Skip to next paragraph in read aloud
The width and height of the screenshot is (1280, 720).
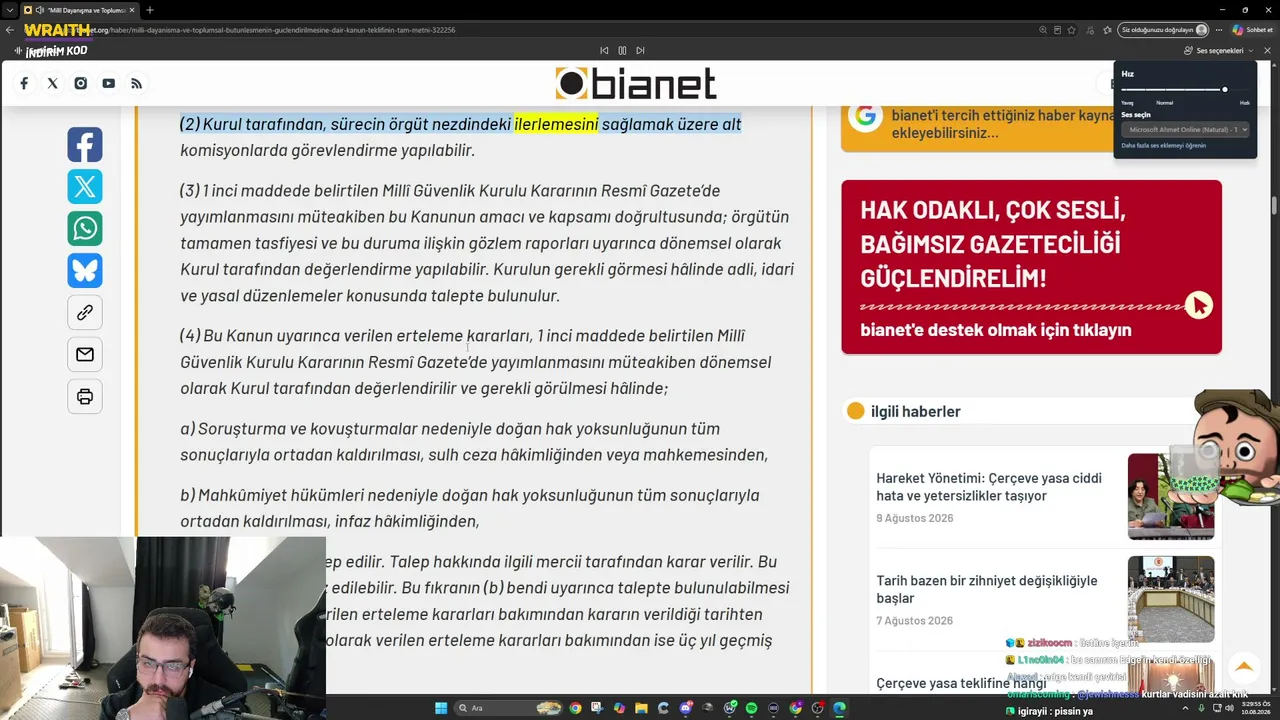[x=640, y=50]
